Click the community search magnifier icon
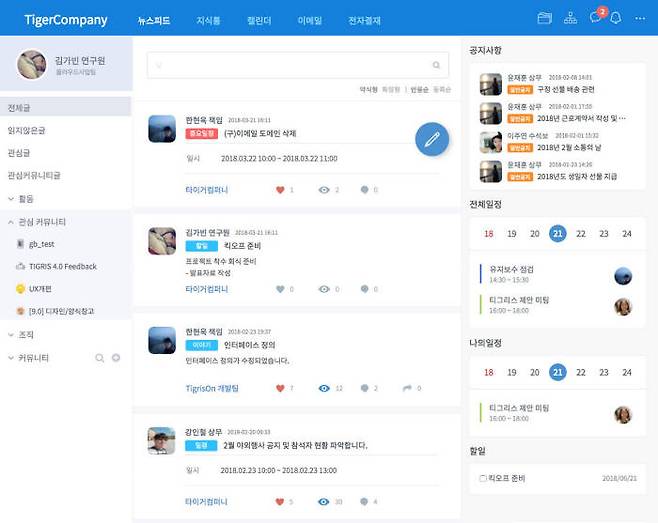The height and width of the screenshot is (523, 658). [x=99, y=358]
